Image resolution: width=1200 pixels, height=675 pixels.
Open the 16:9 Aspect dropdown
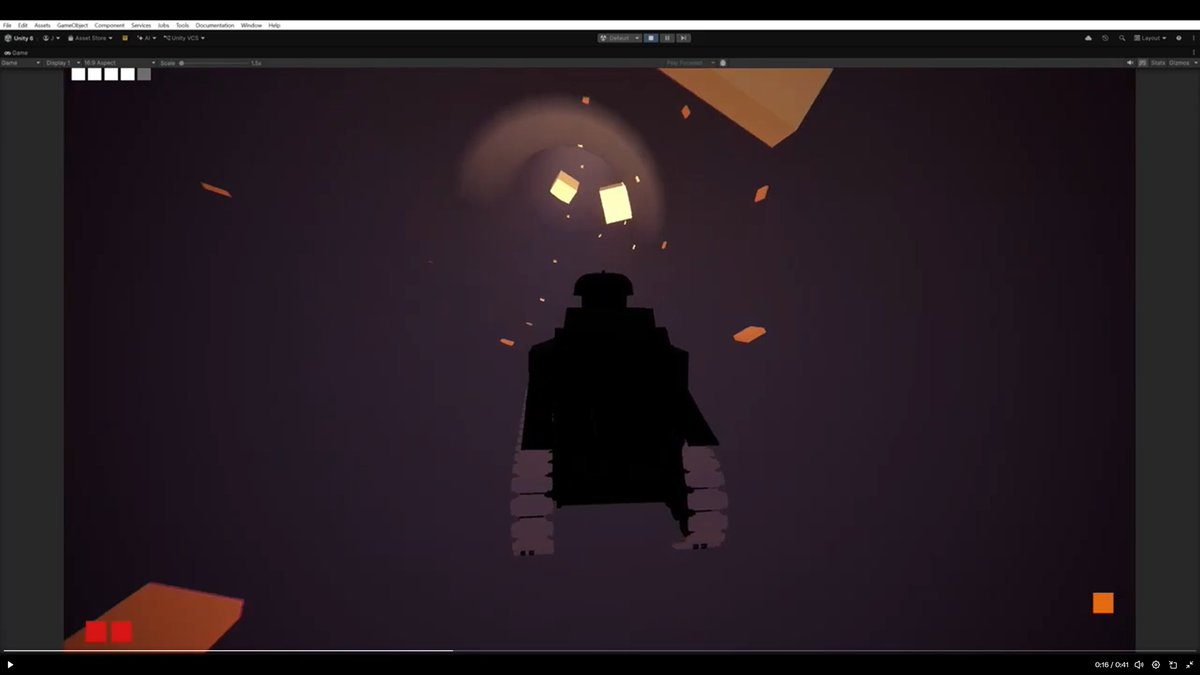[x=119, y=63]
